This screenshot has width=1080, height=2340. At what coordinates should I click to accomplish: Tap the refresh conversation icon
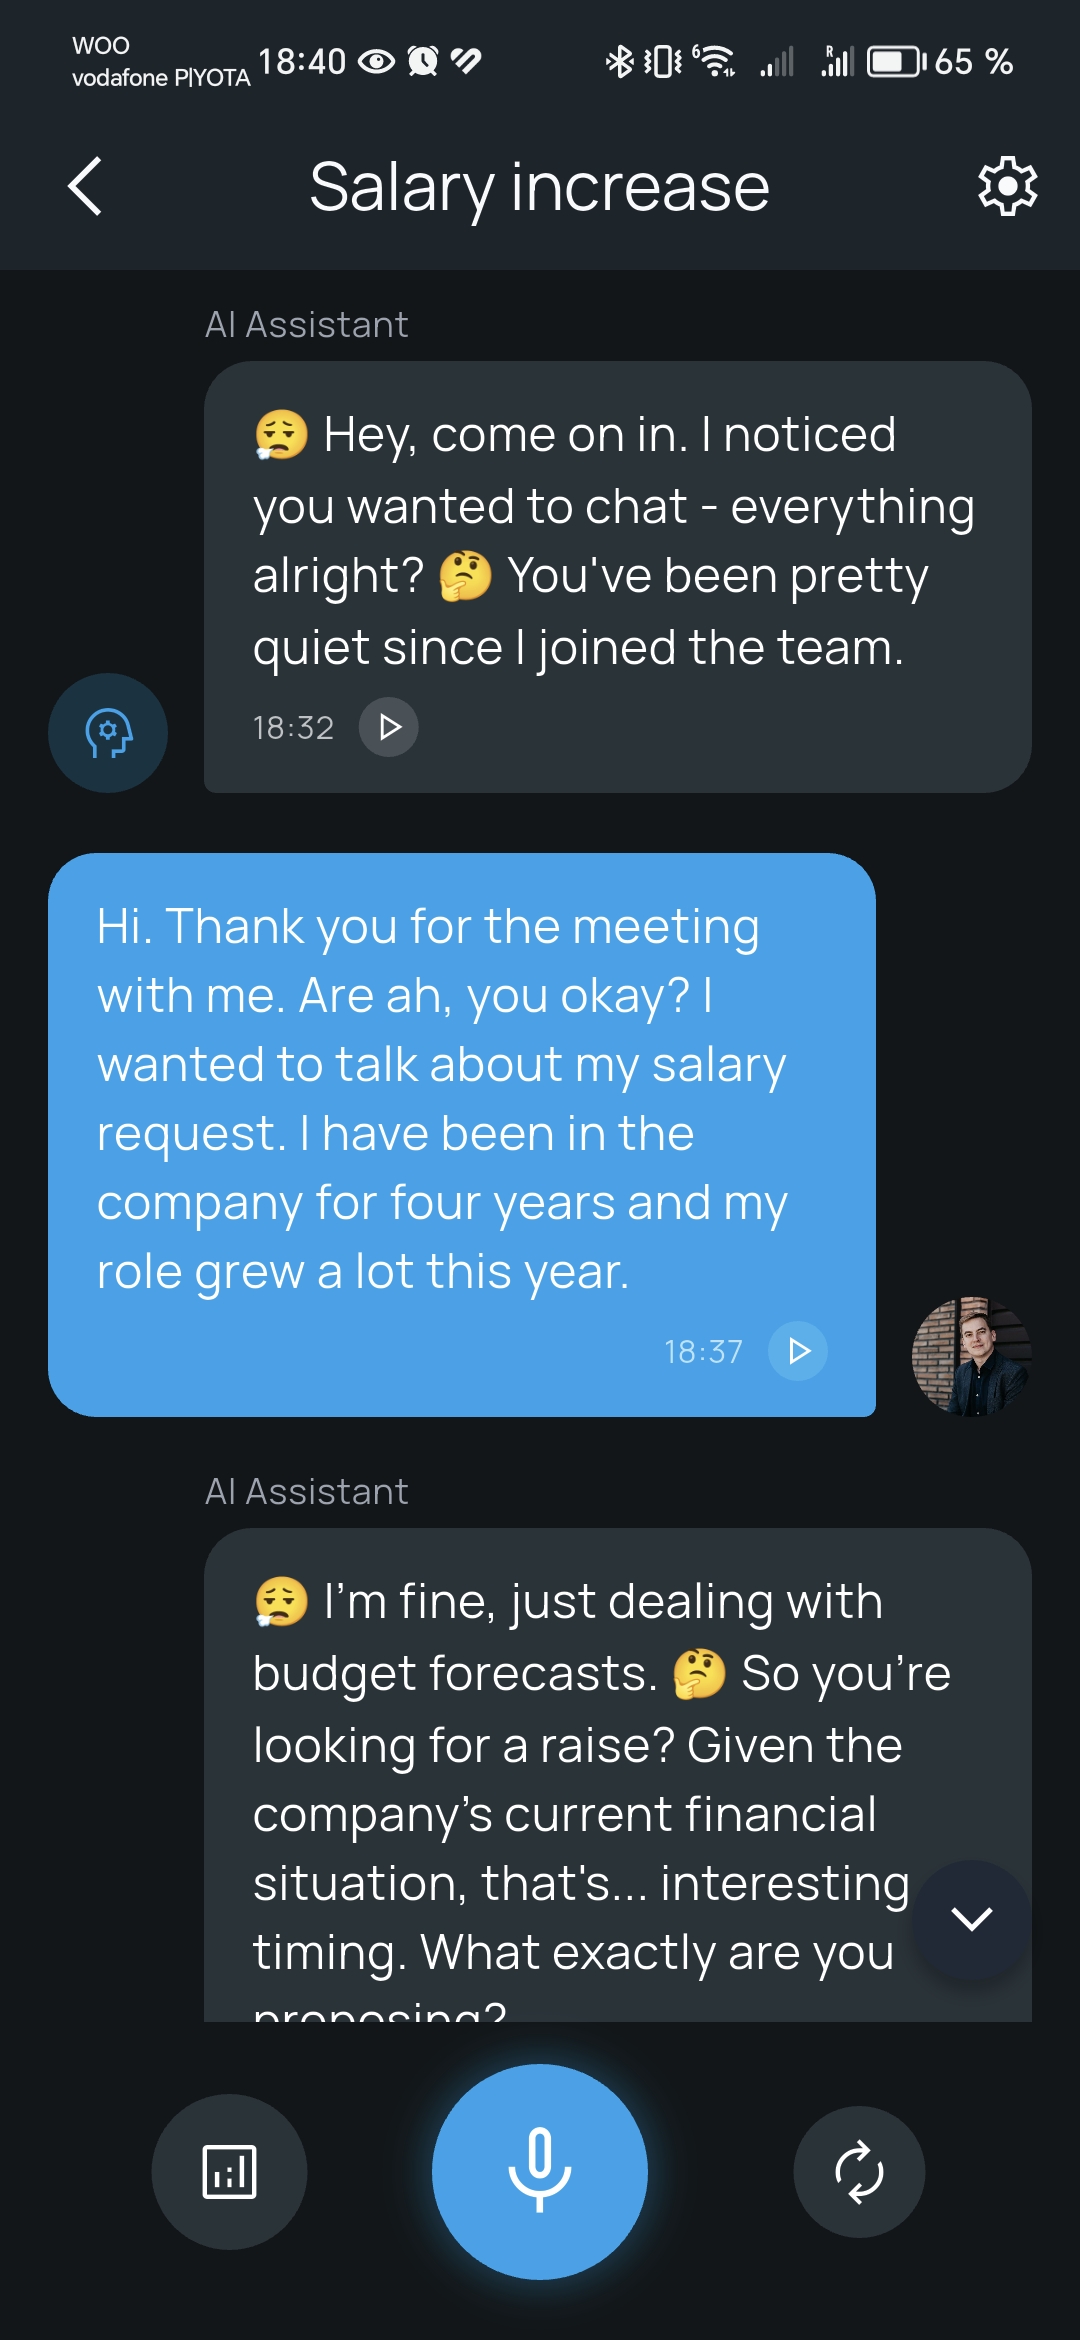tap(859, 2171)
